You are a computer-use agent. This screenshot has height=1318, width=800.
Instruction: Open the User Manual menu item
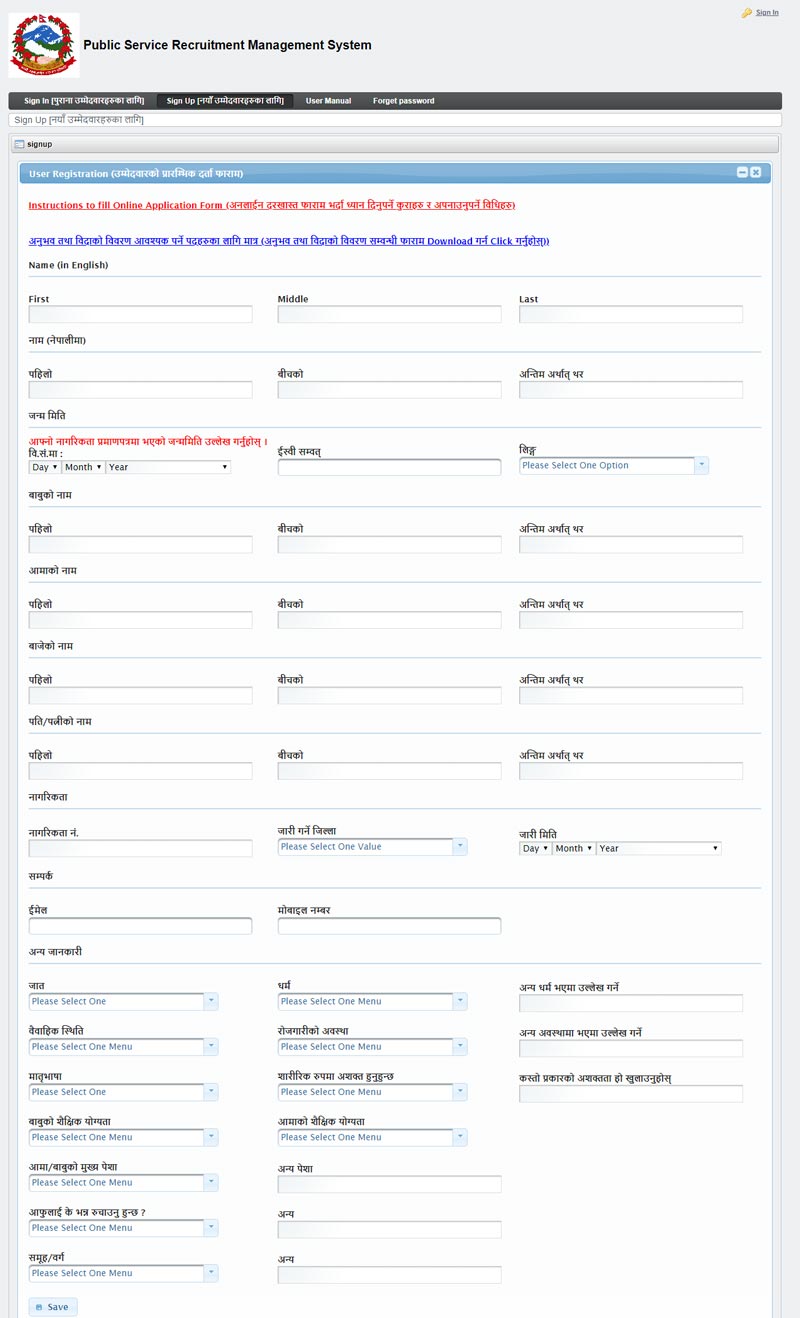click(328, 101)
